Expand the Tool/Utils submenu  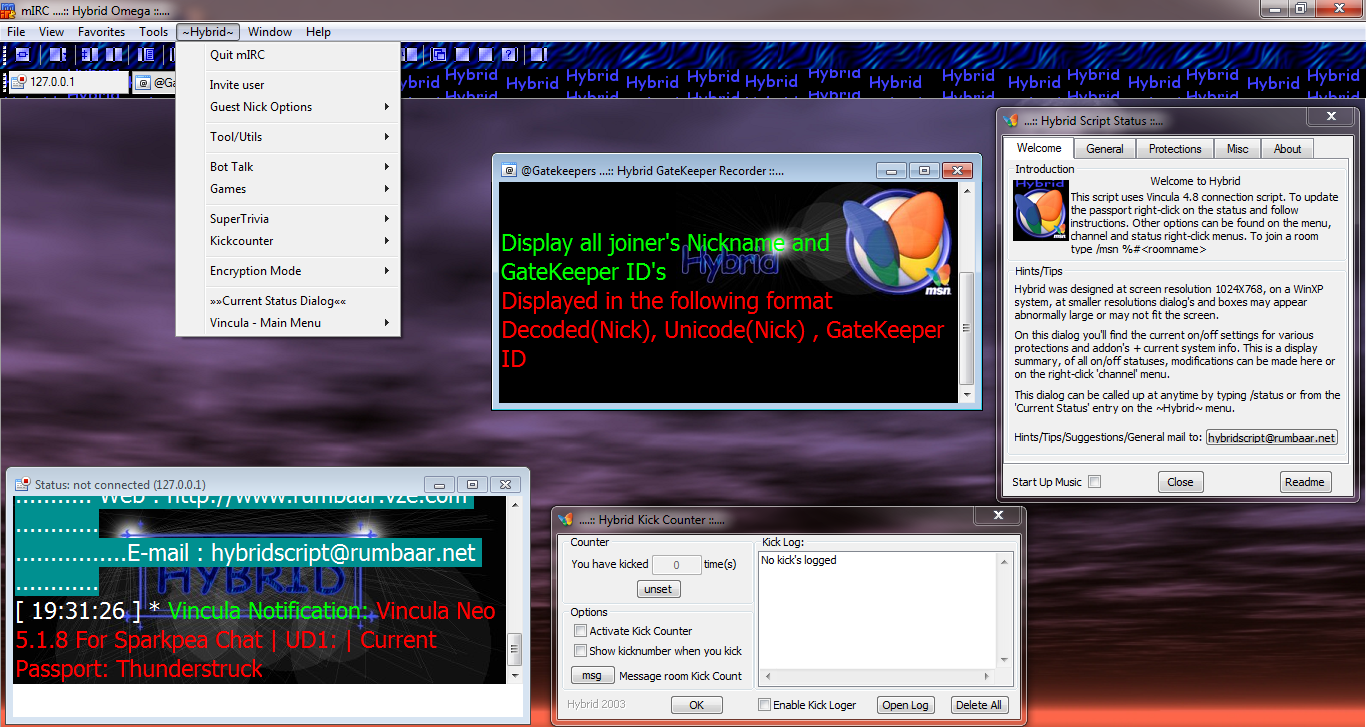pos(288,137)
